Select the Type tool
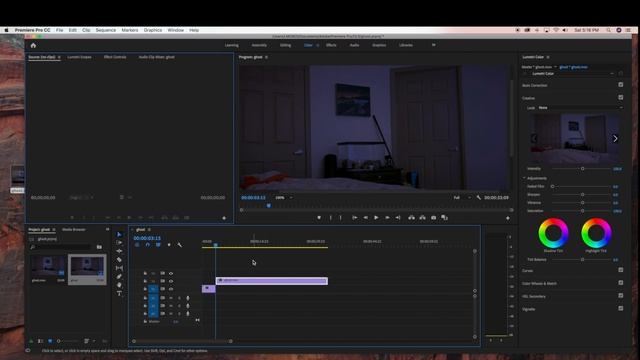Screen dimensions: 640x360 (119, 293)
